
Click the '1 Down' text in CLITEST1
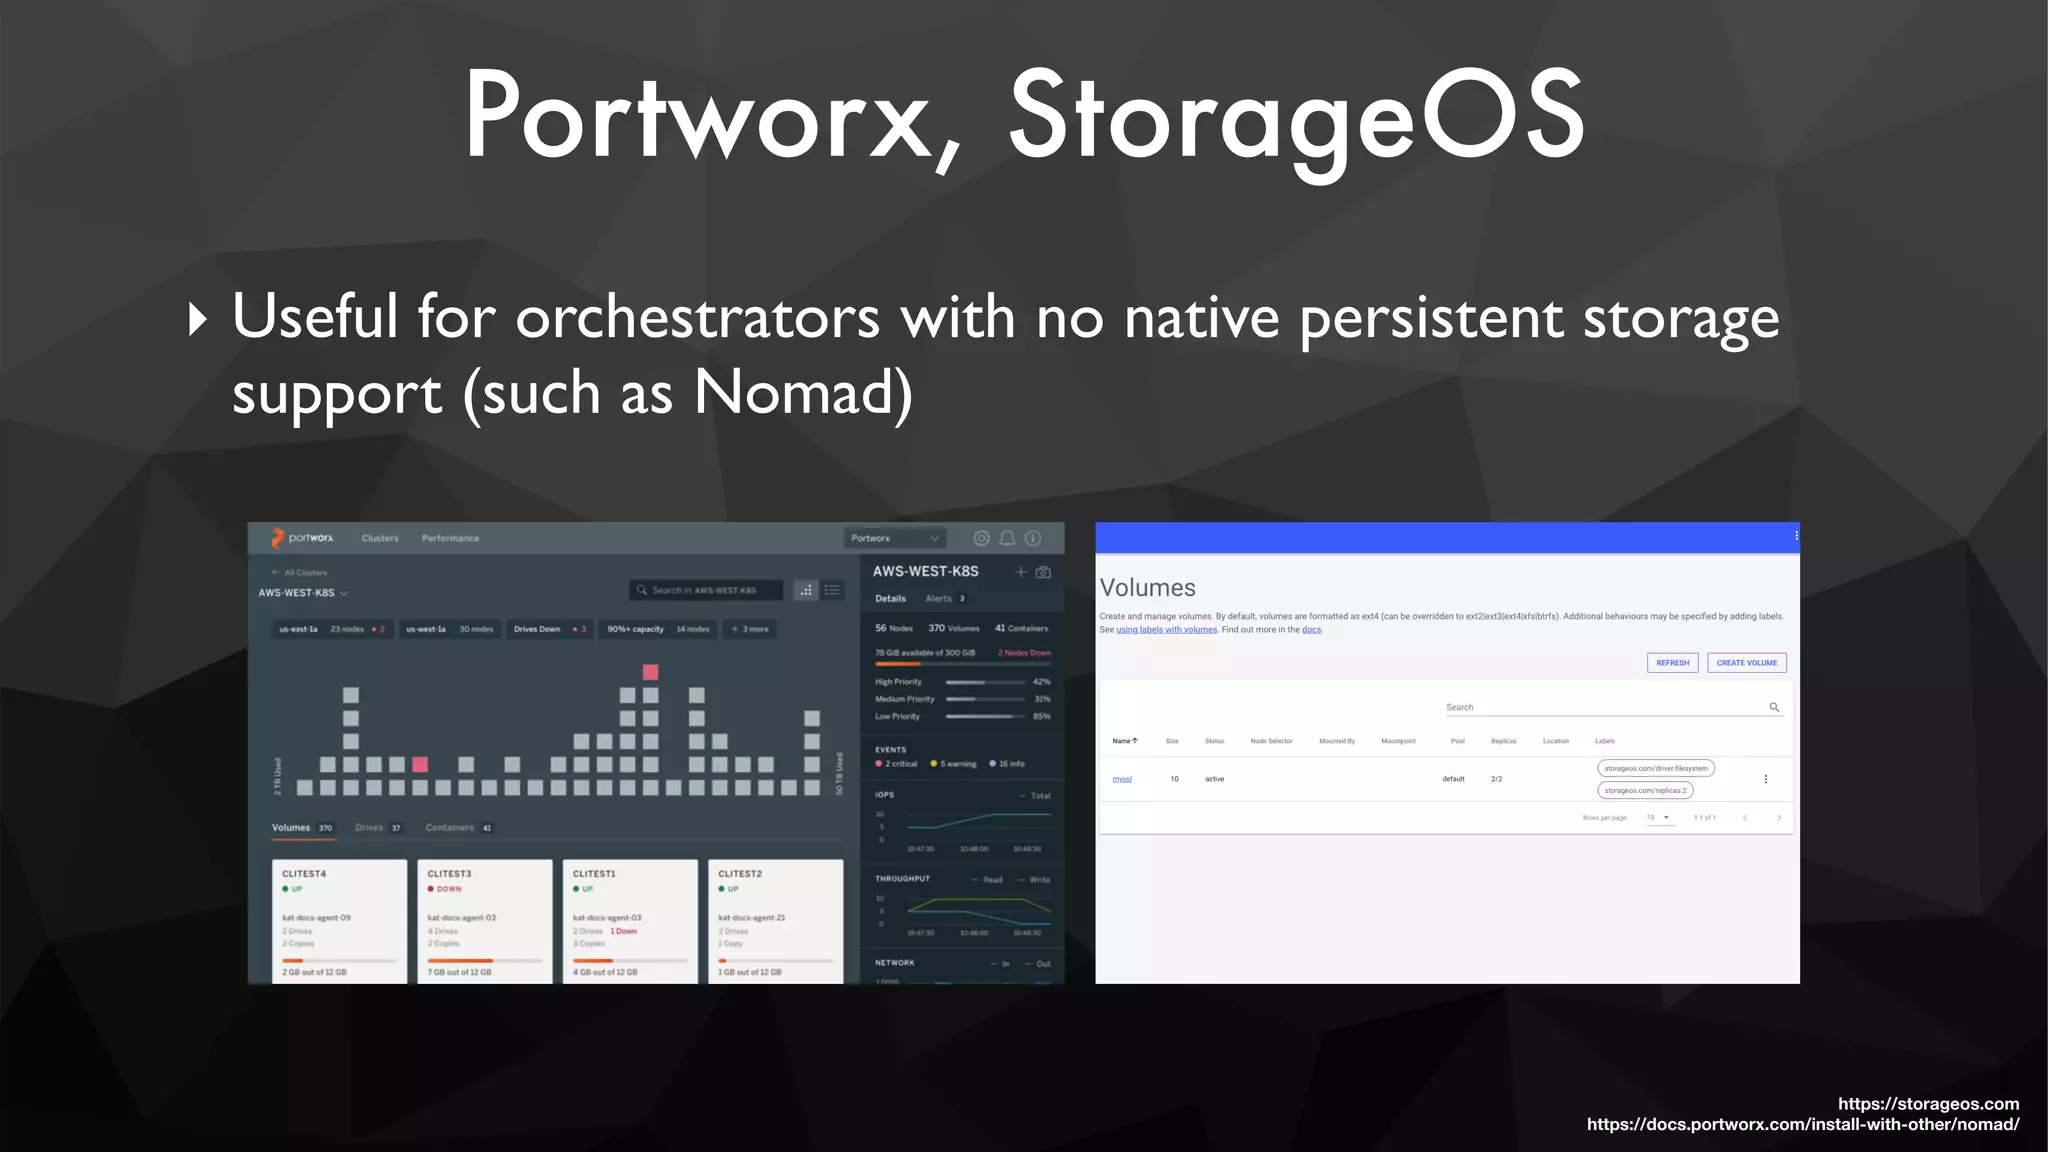(624, 931)
